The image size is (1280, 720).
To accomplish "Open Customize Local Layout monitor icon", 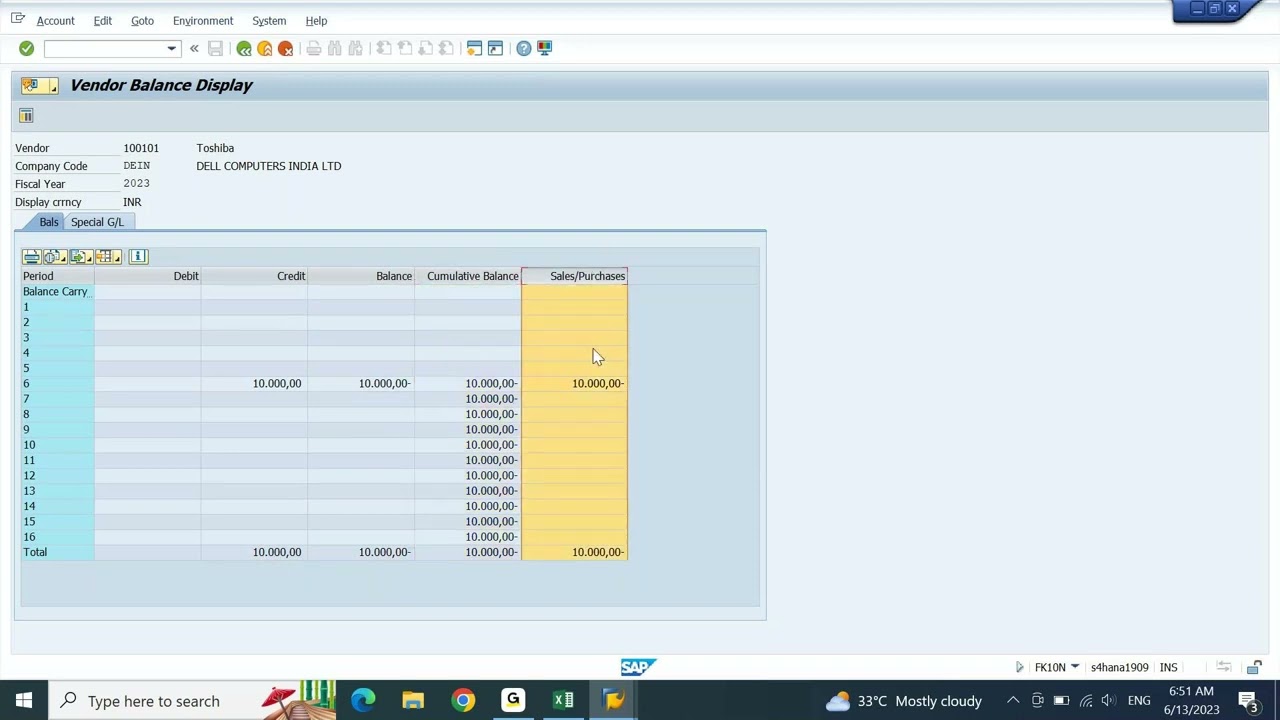I will tap(544, 48).
